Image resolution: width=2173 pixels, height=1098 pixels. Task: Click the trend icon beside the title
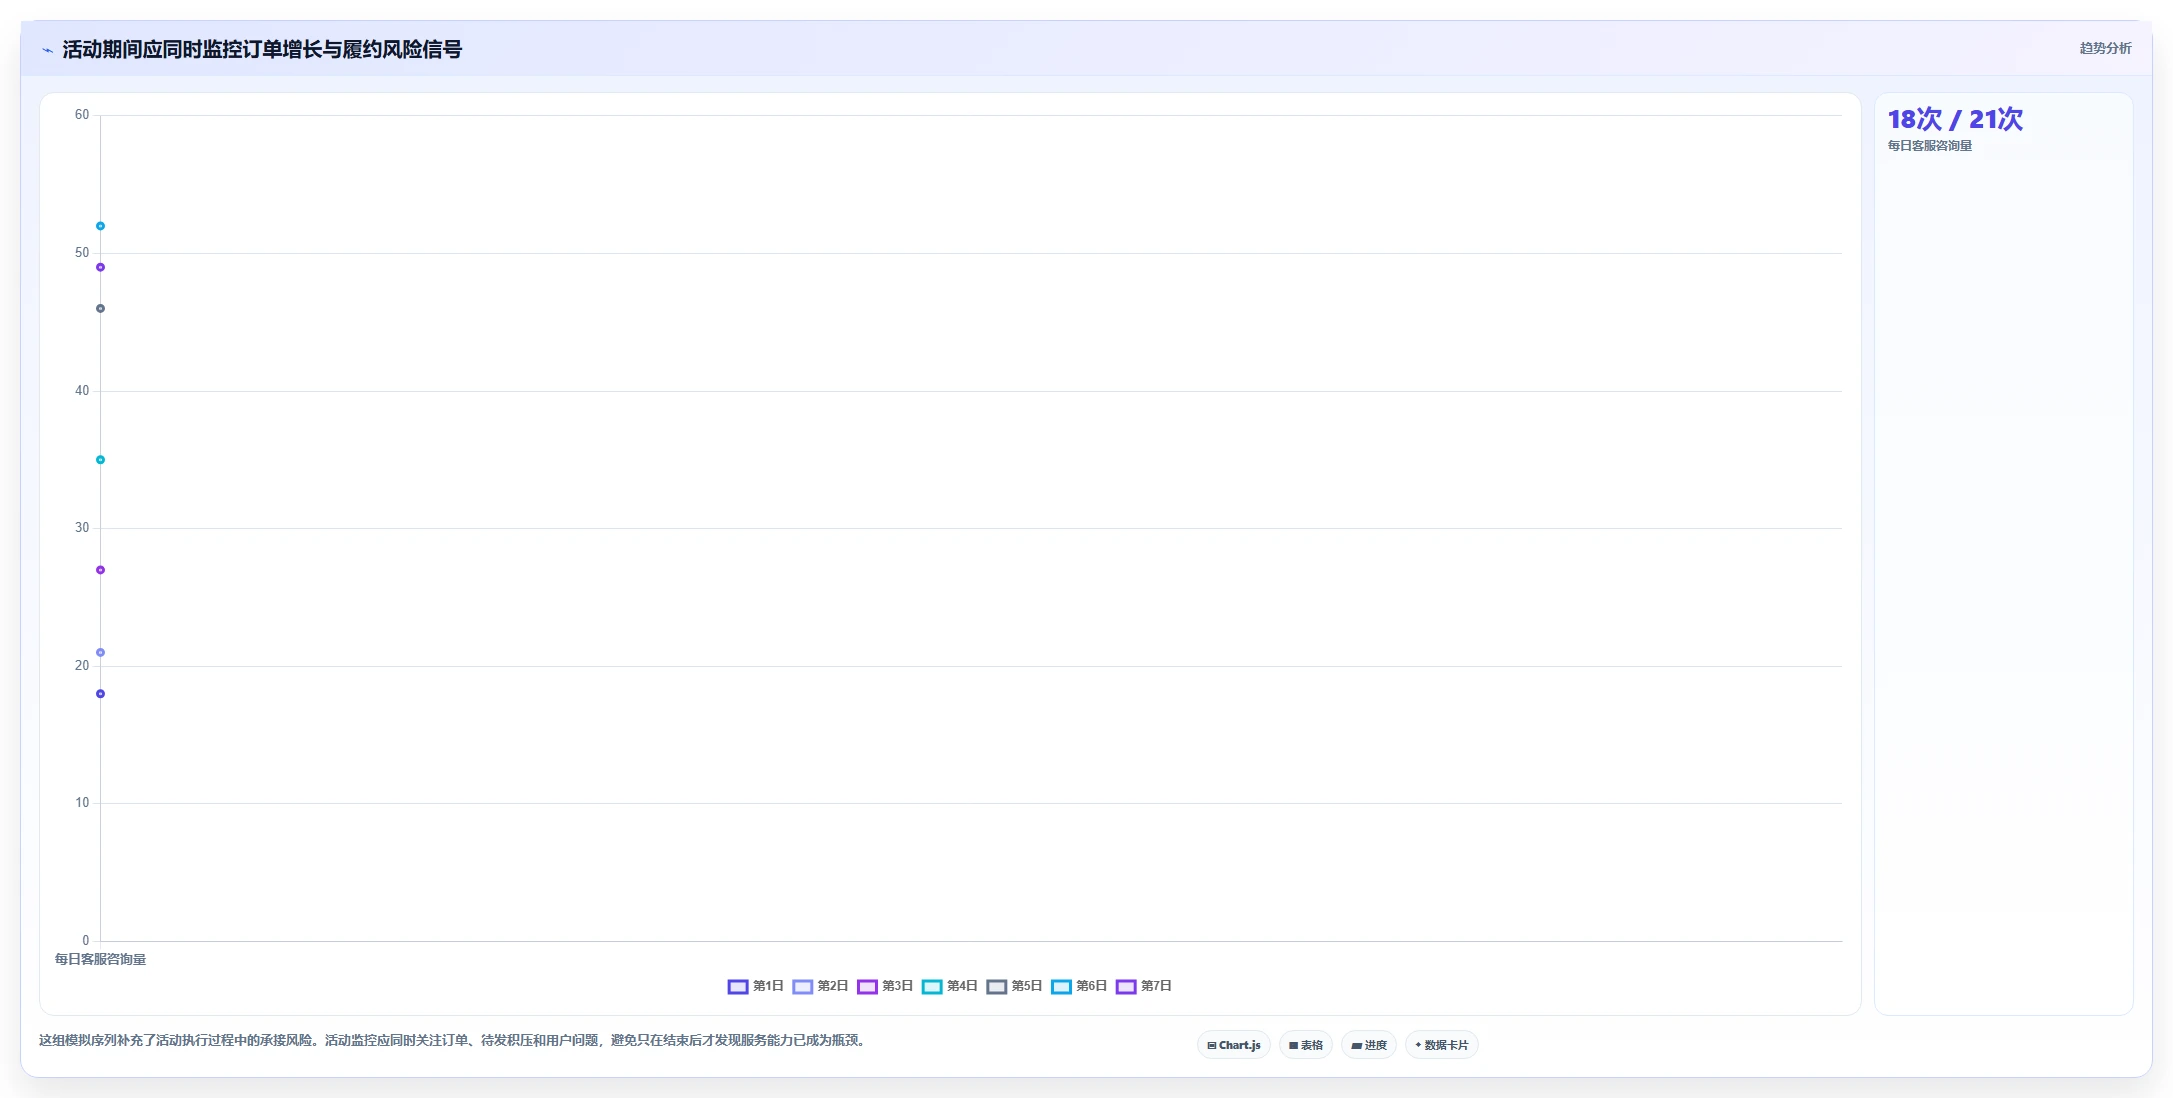point(47,50)
